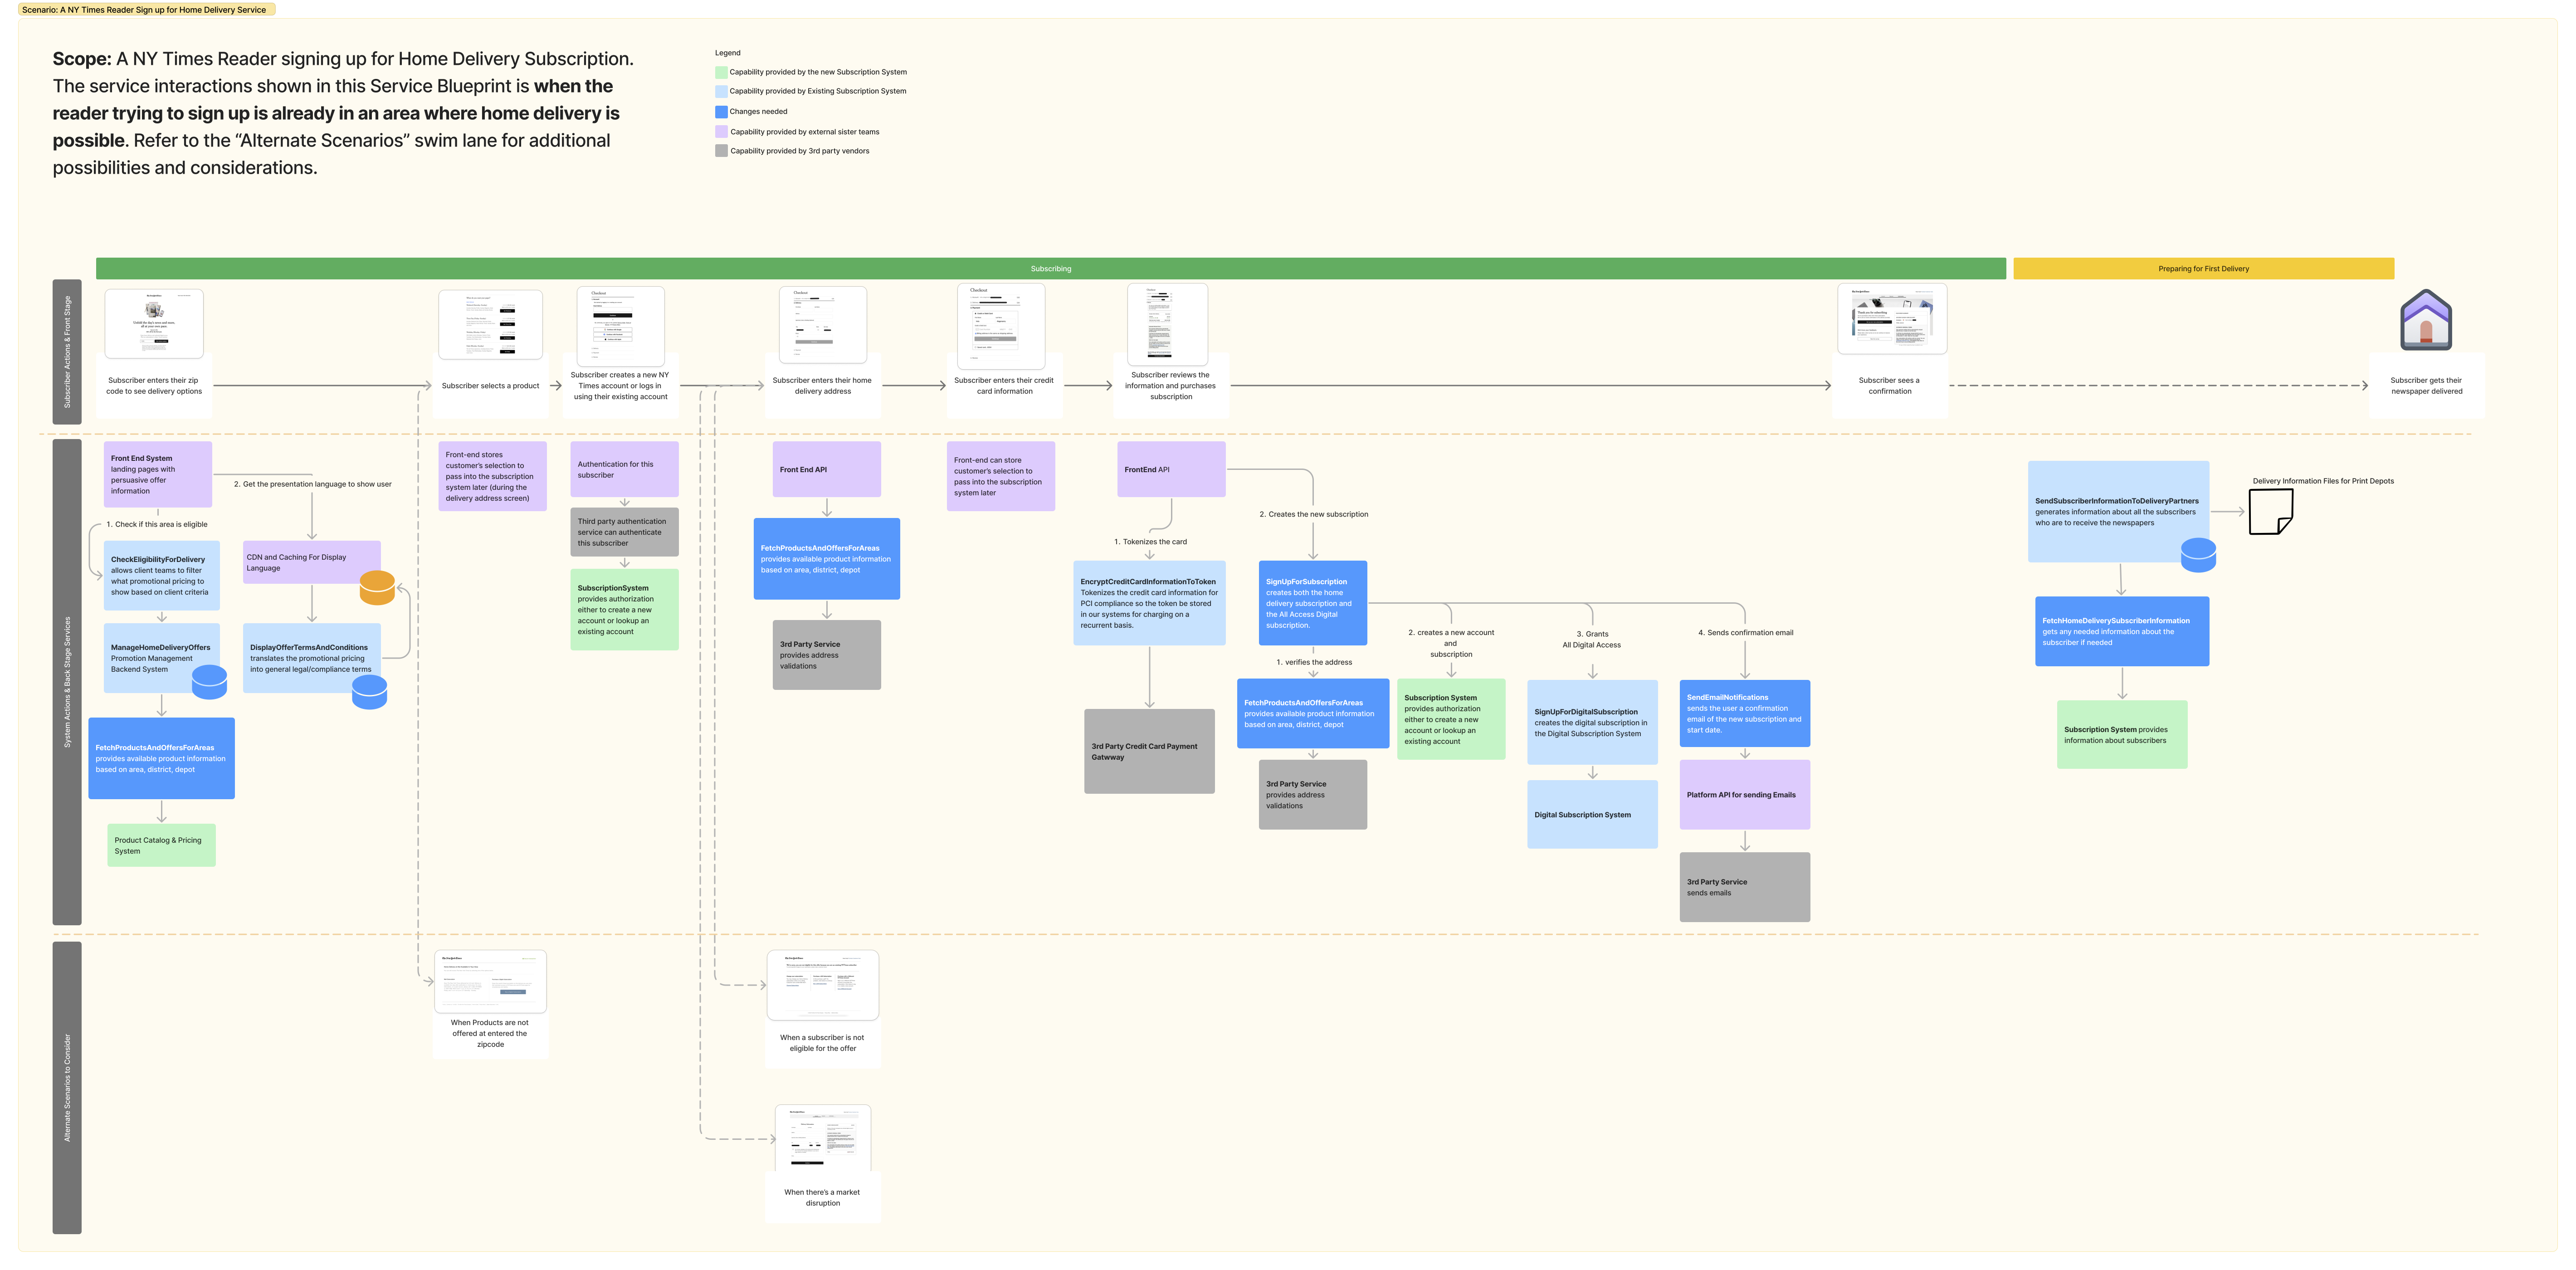The height and width of the screenshot is (1270, 2576).
Task: Click the SendSubscriberInformationToDeliveryPartners box
Action: click(x=2118, y=512)
